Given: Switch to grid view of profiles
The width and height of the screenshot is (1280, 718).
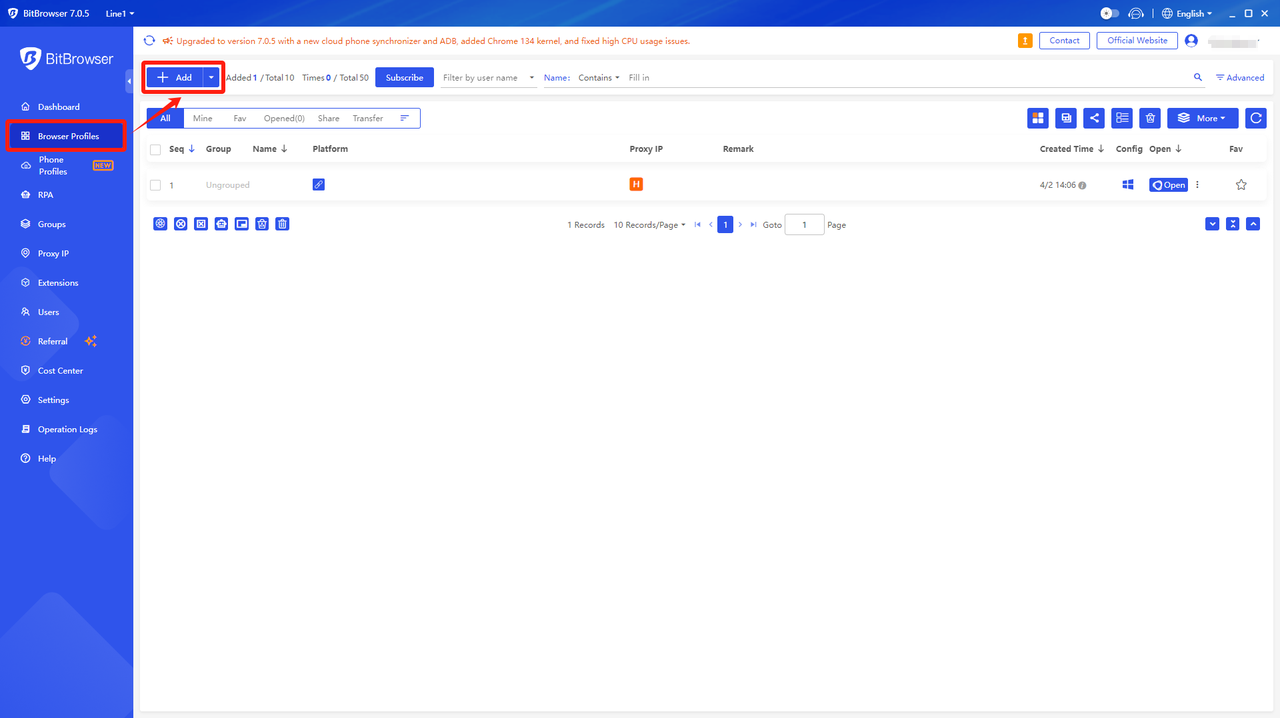Looking at the screenshot, I should (x=1037, y=117).
